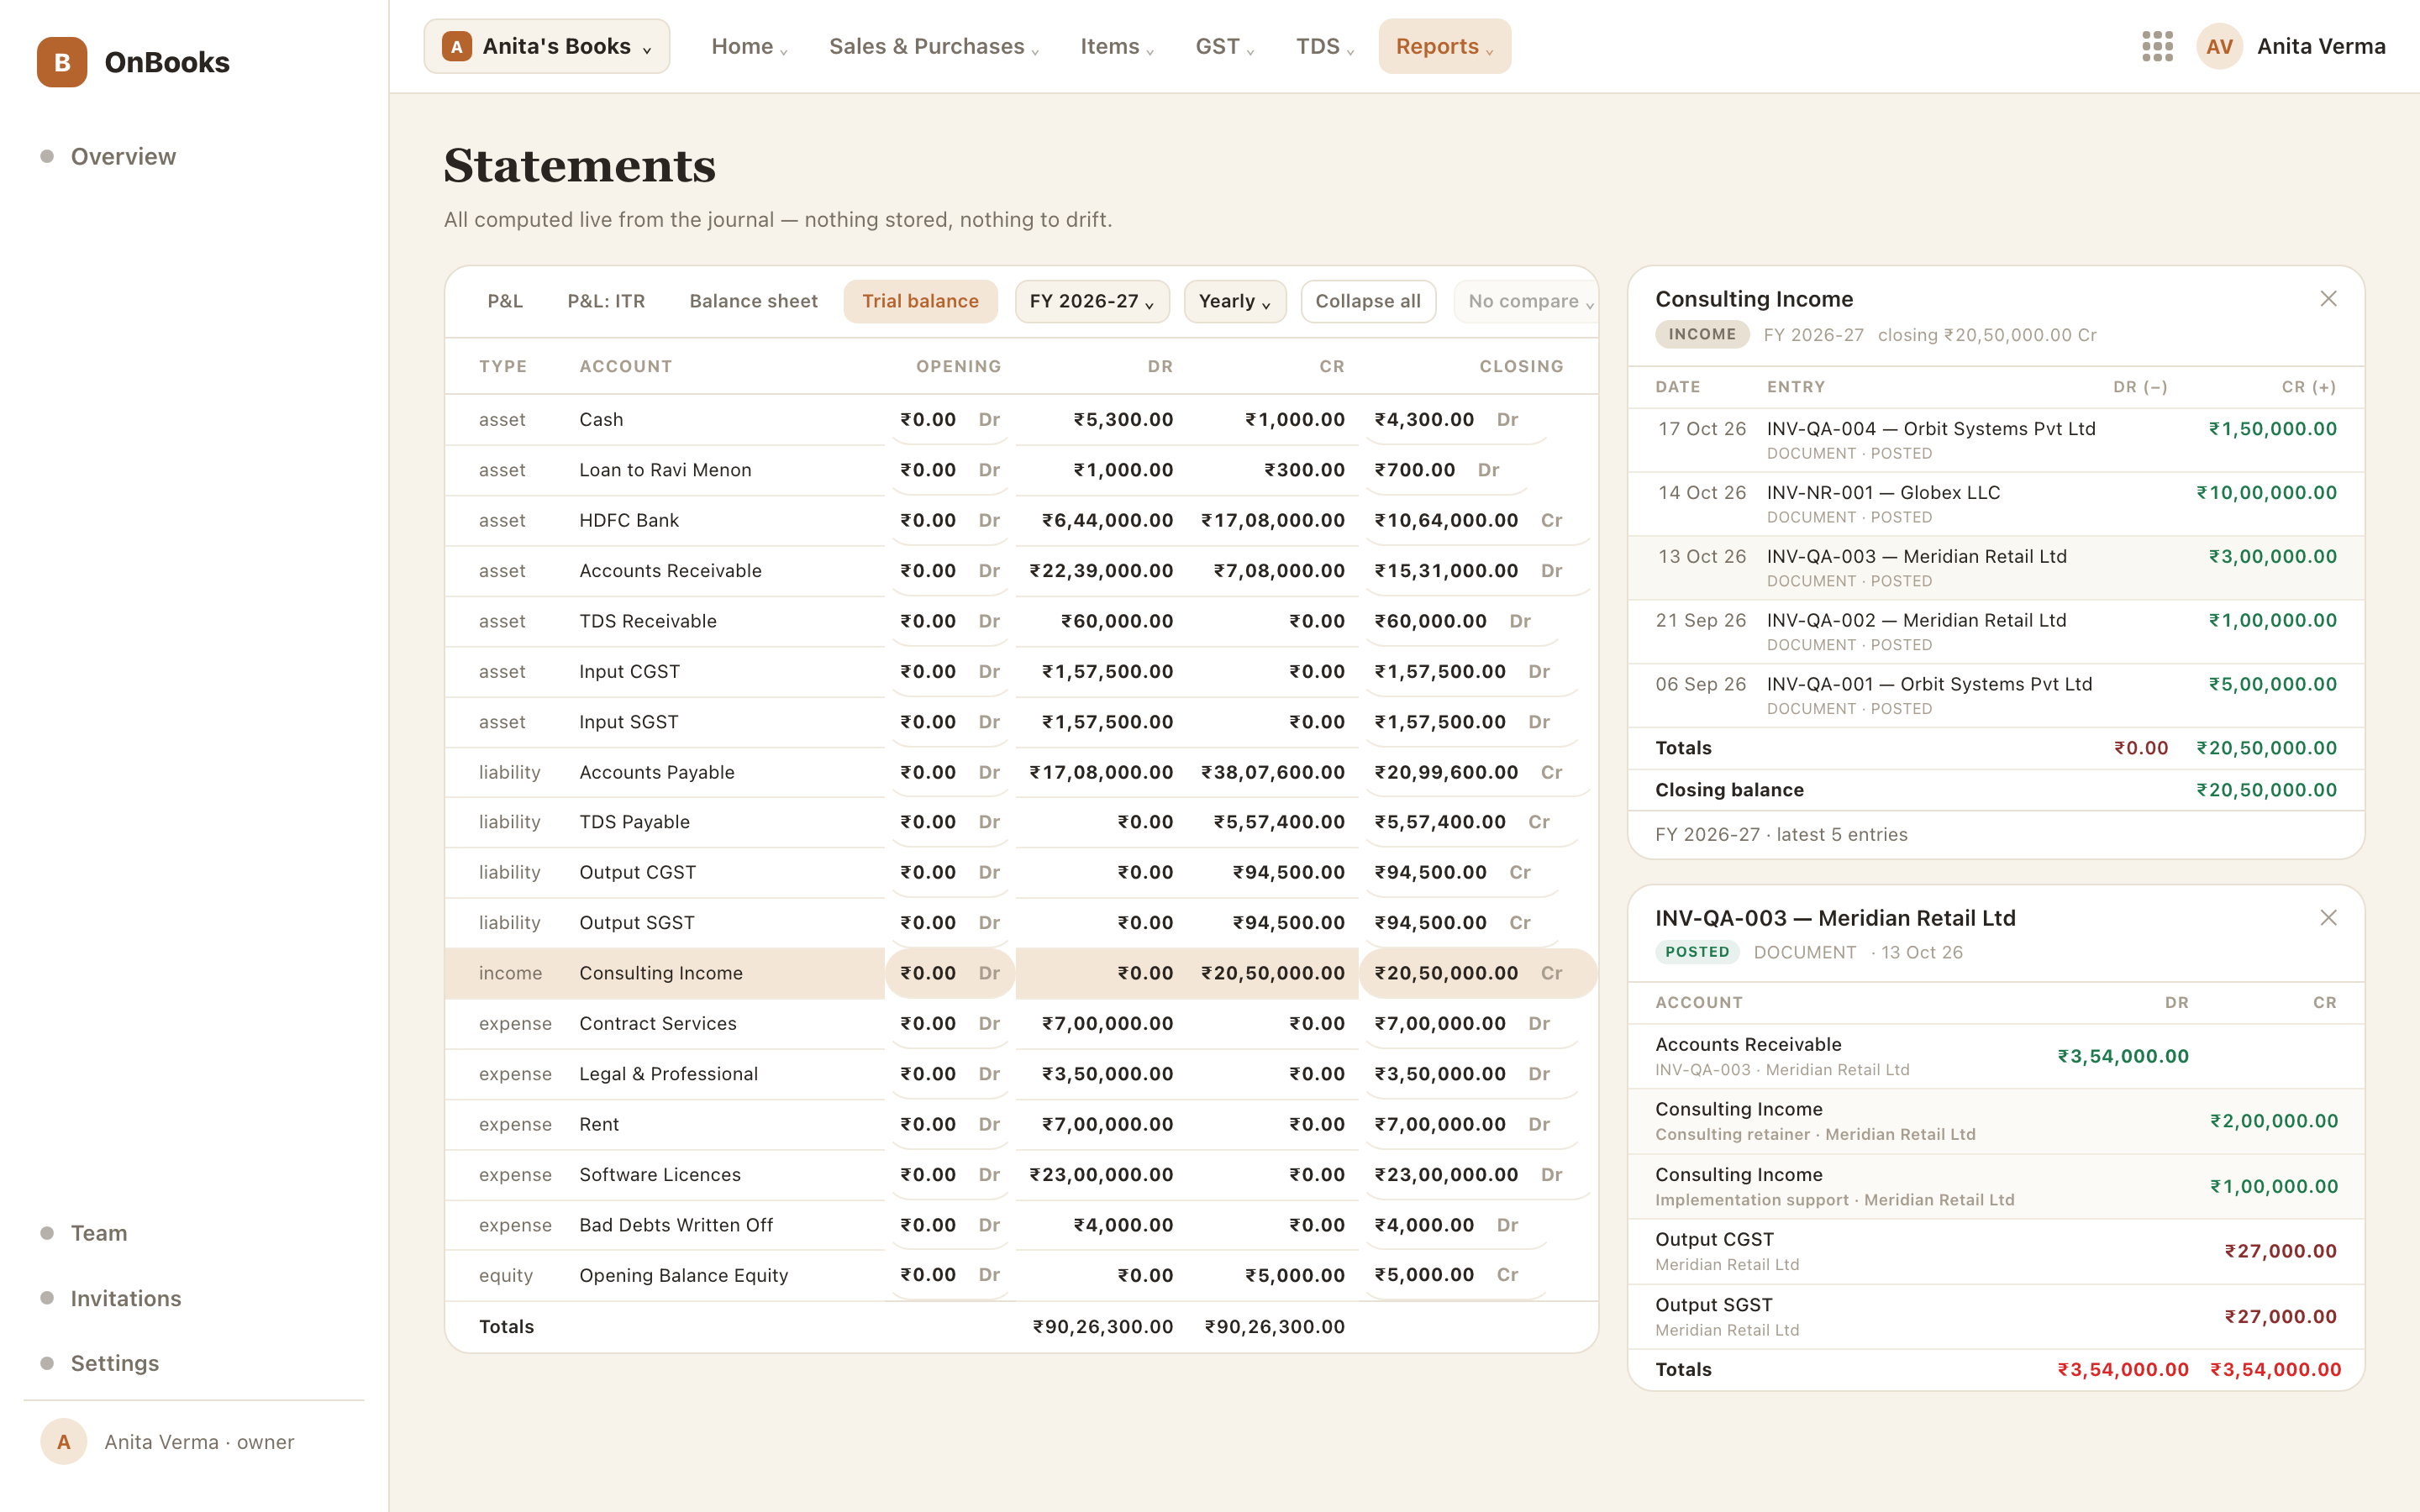
Task: Open Team in the sidebar
Action: (98, 1233)
